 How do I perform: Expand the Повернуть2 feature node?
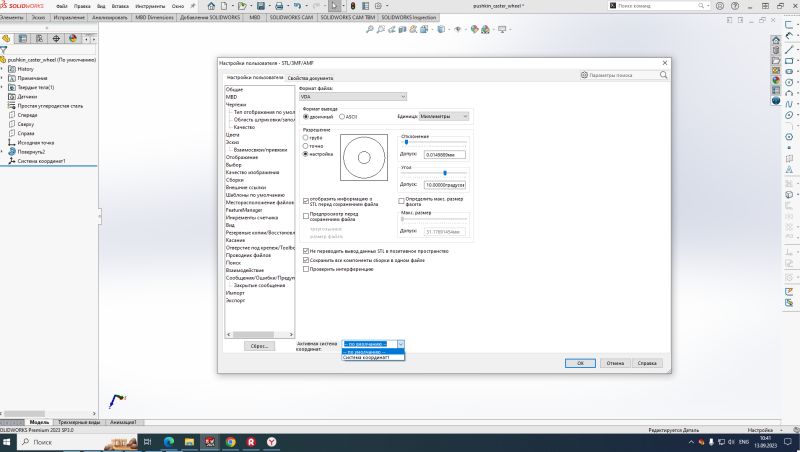pos(2,152)
